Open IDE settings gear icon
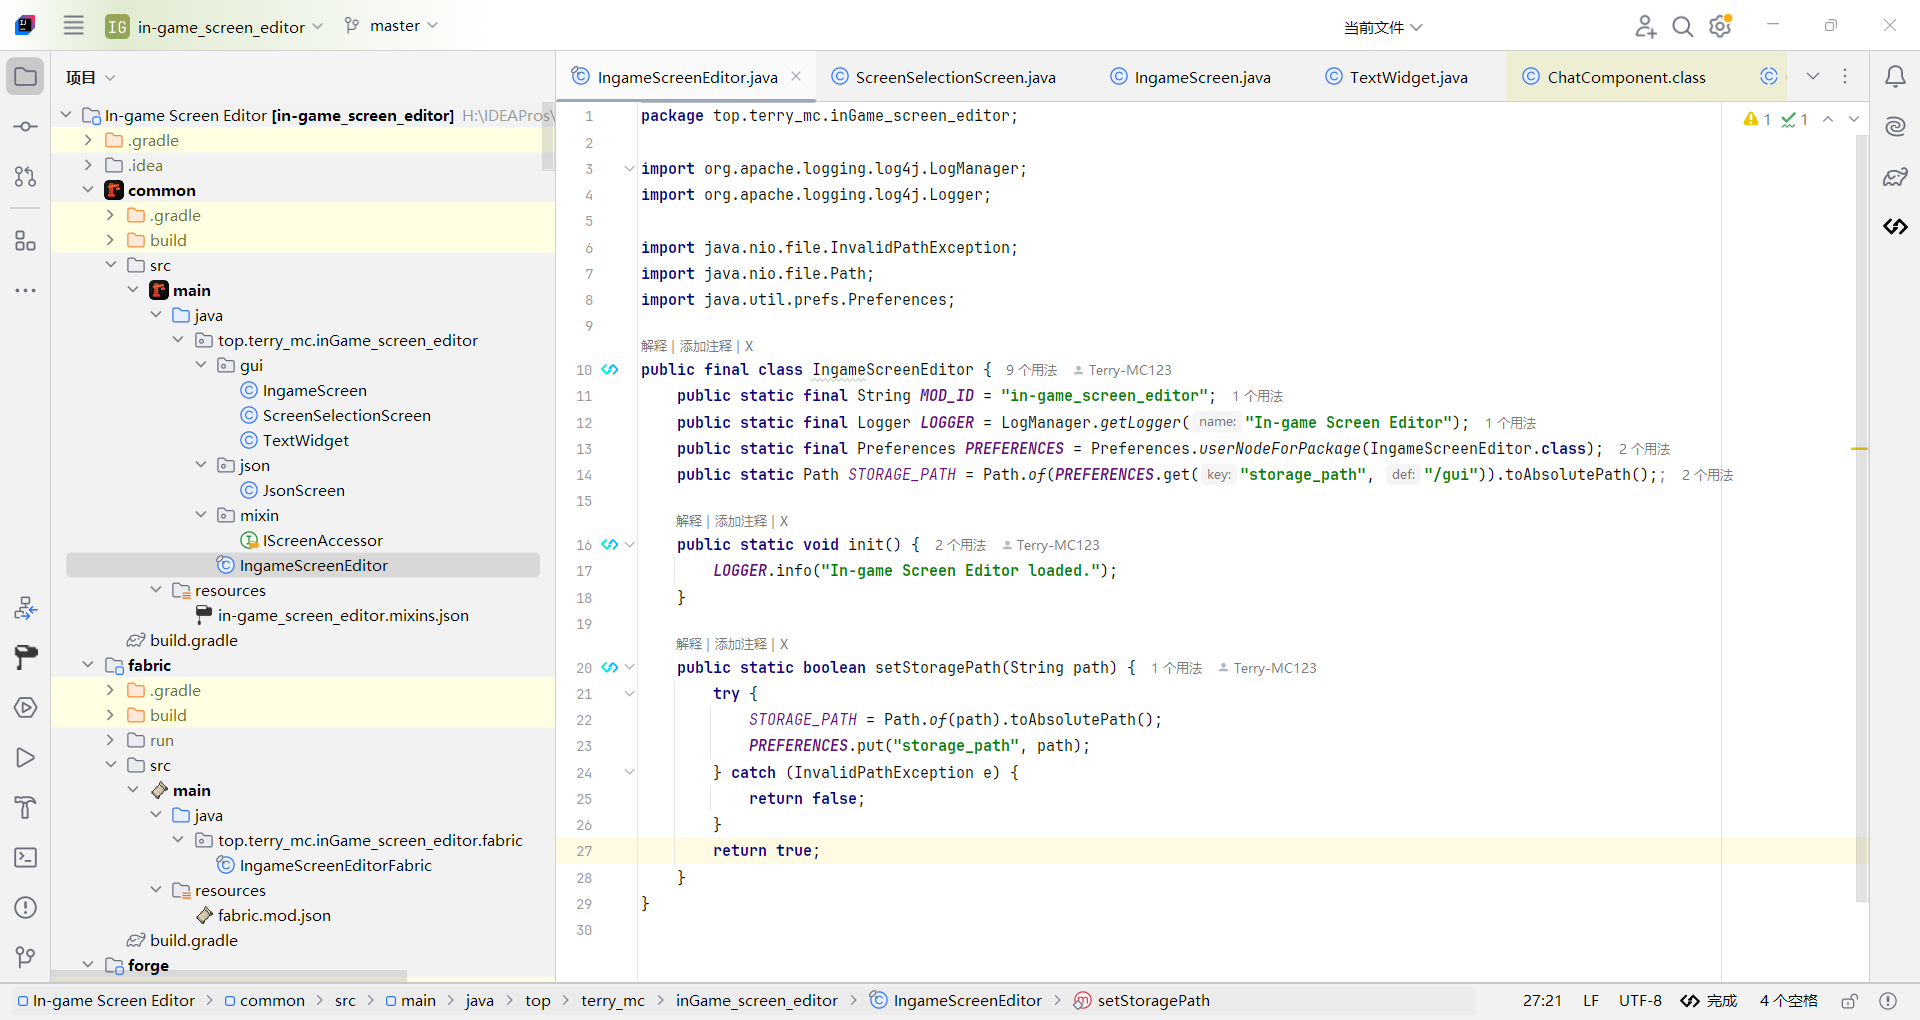Viewport: 1920px width, 1020px height. (x=1720, y=27)
